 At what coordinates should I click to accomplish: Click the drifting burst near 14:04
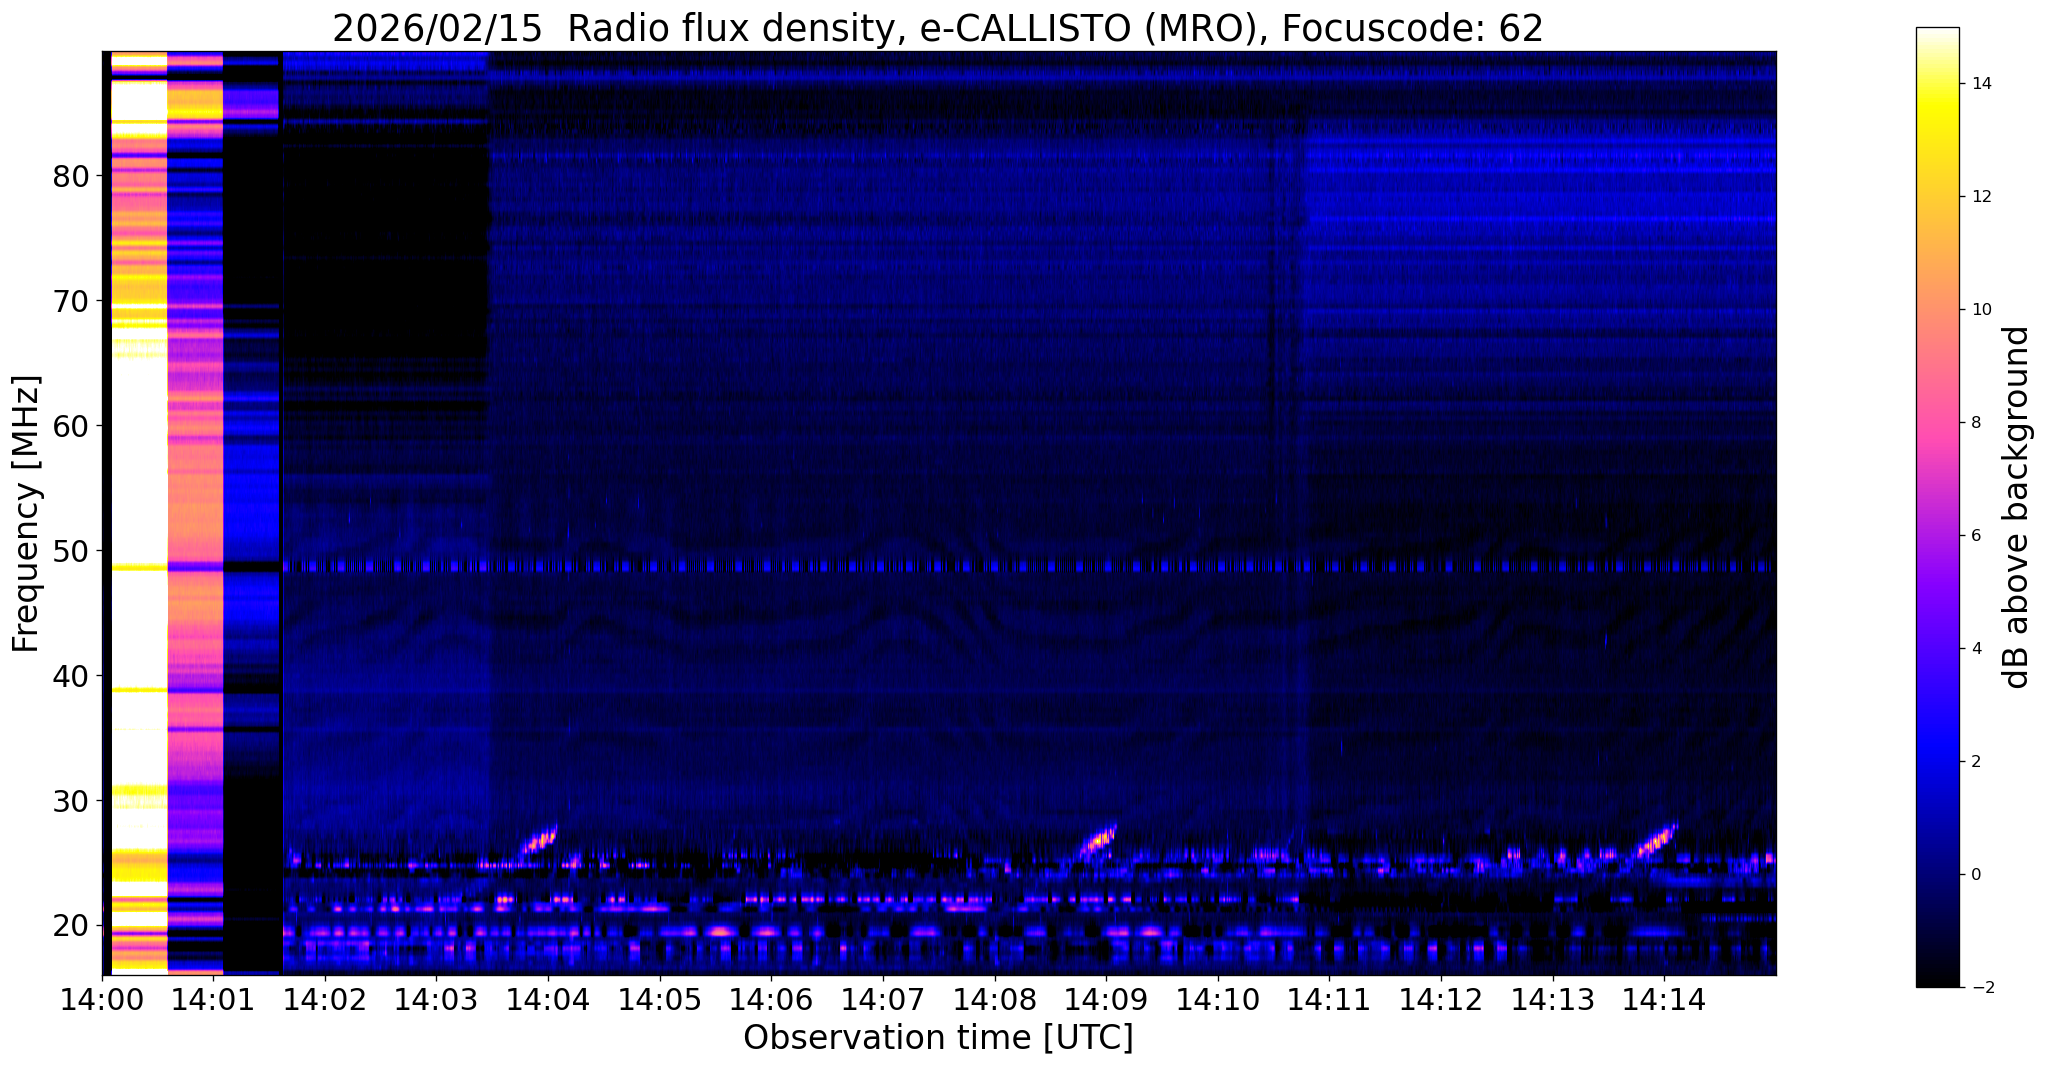[x=540, y=840]
